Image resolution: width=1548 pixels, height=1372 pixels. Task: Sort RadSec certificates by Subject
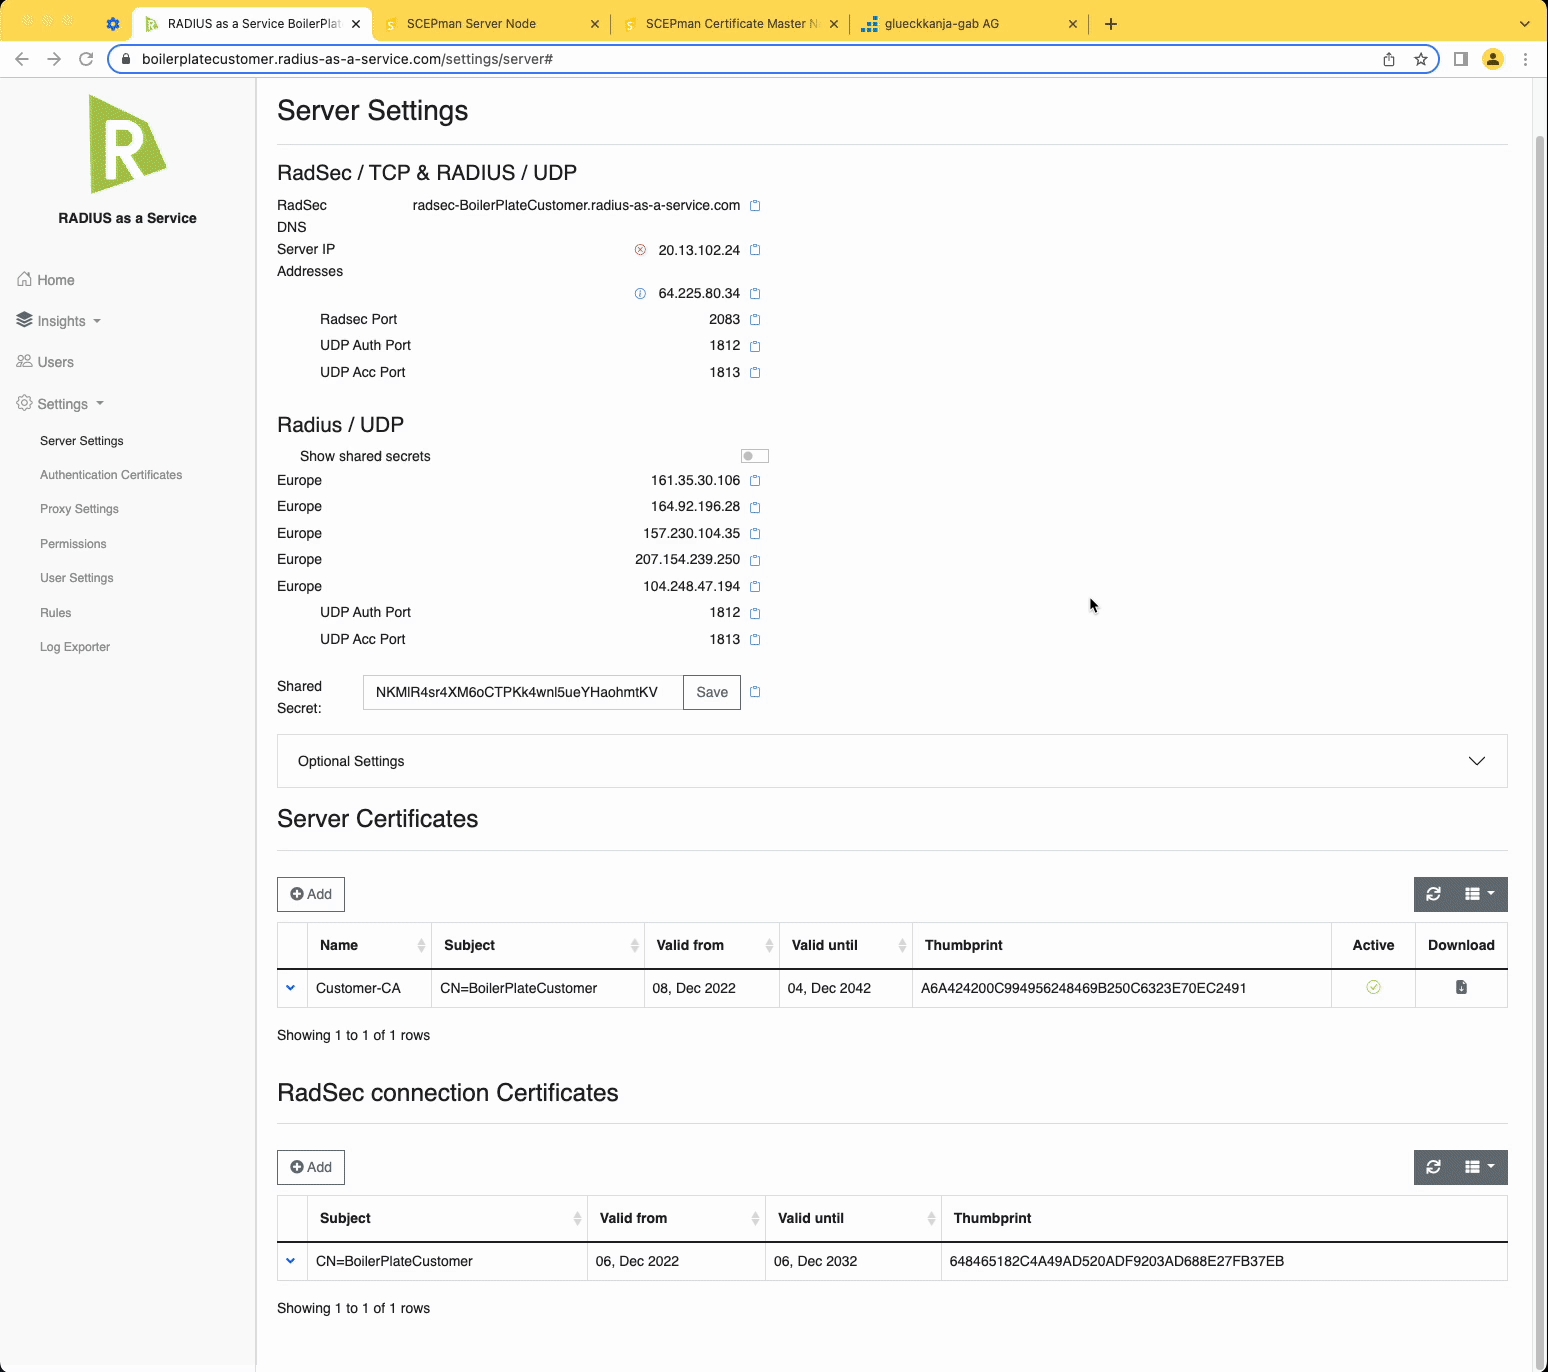447,1218
